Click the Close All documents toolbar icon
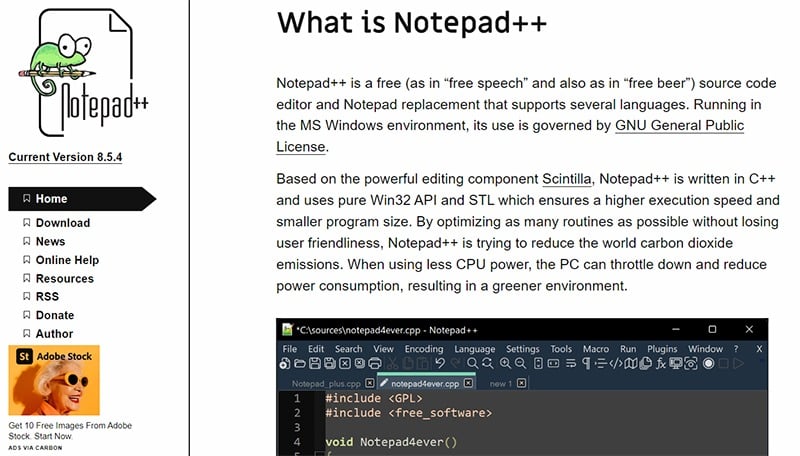 360,363
